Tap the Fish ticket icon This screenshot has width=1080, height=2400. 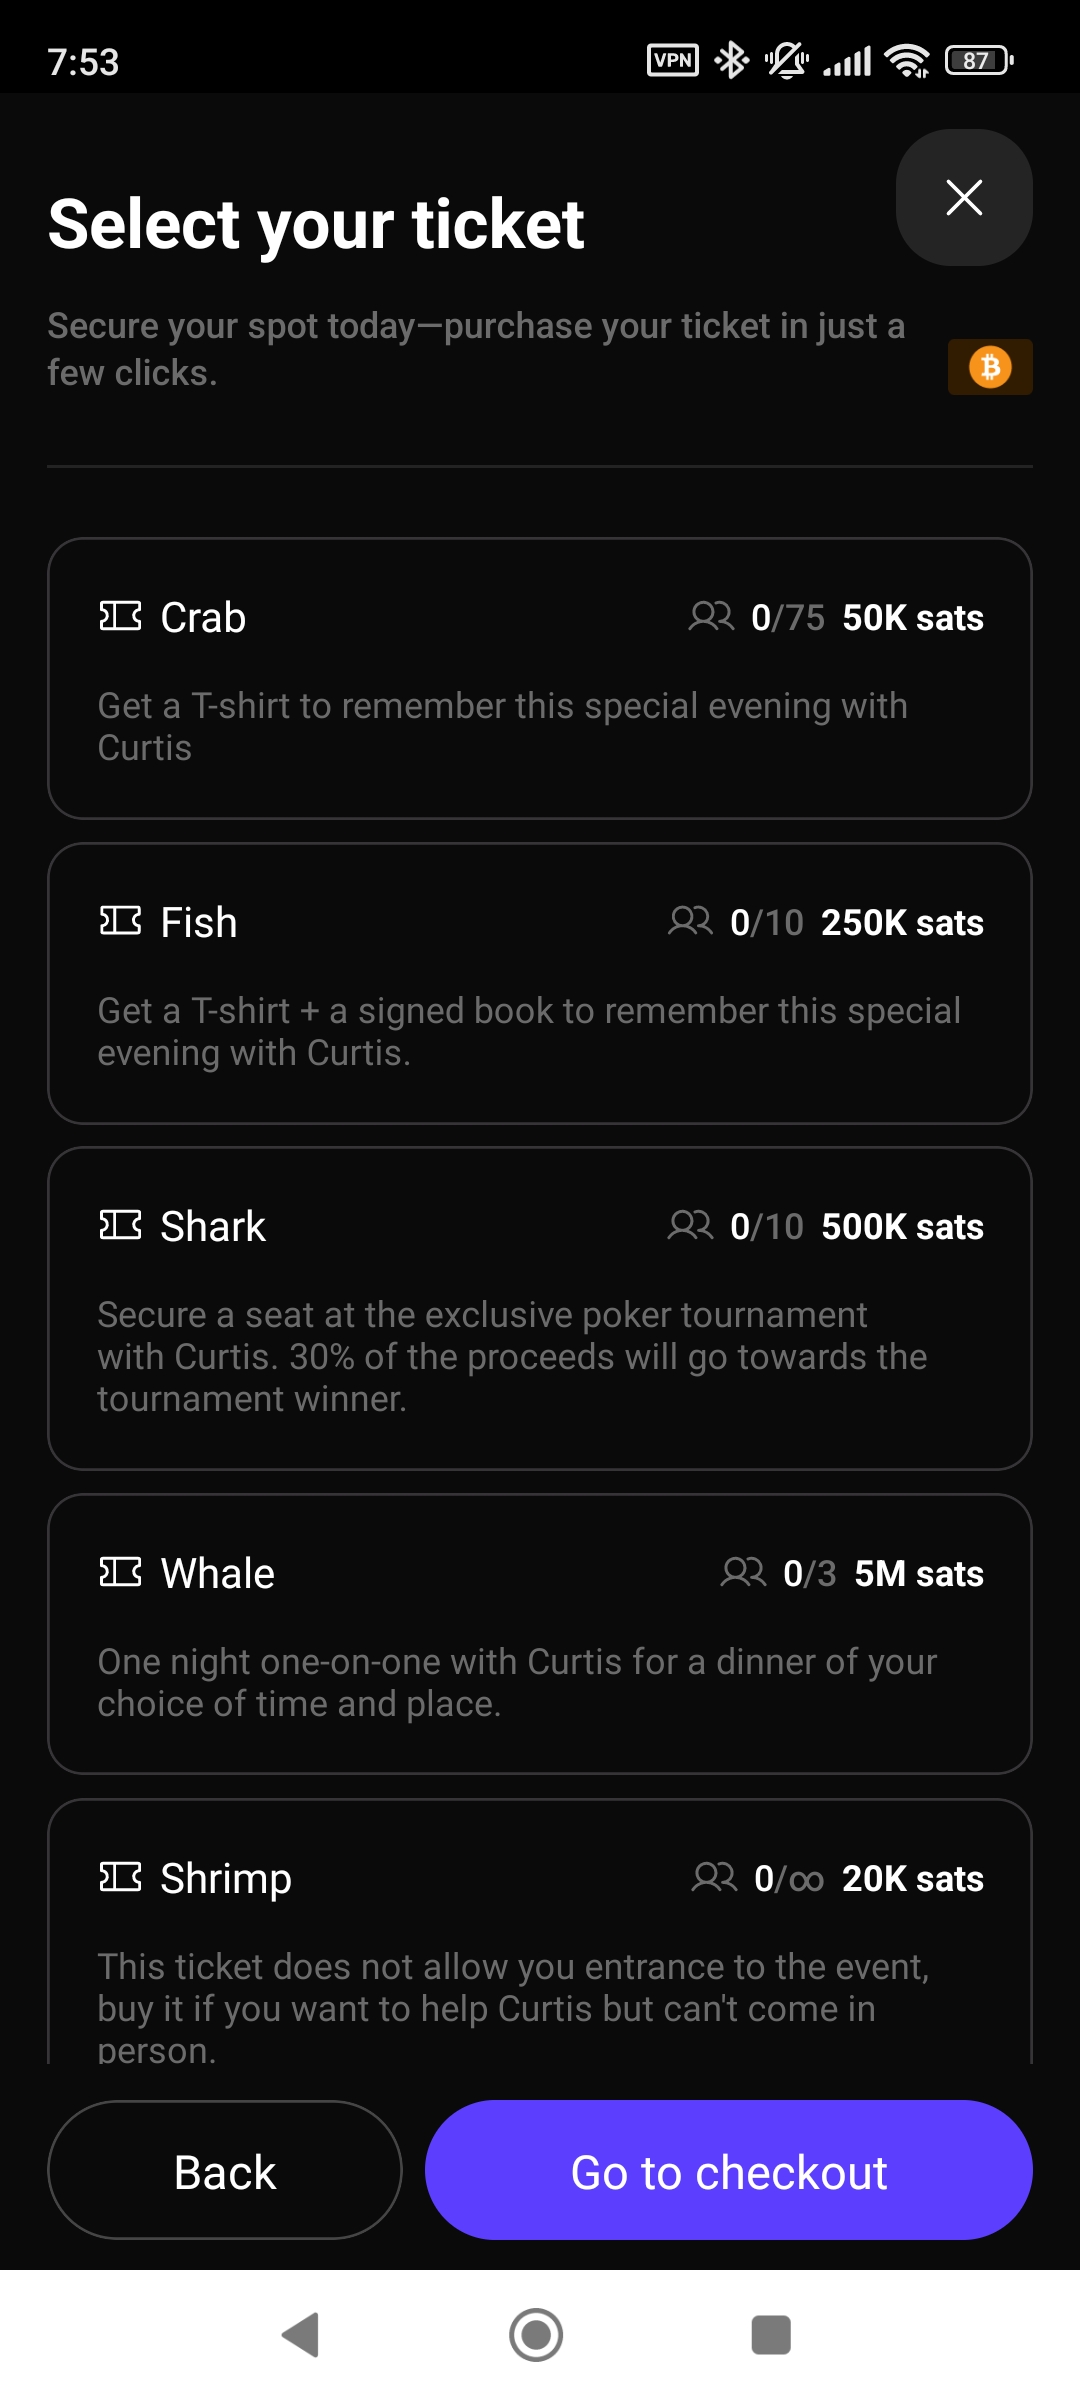(120, 921)
